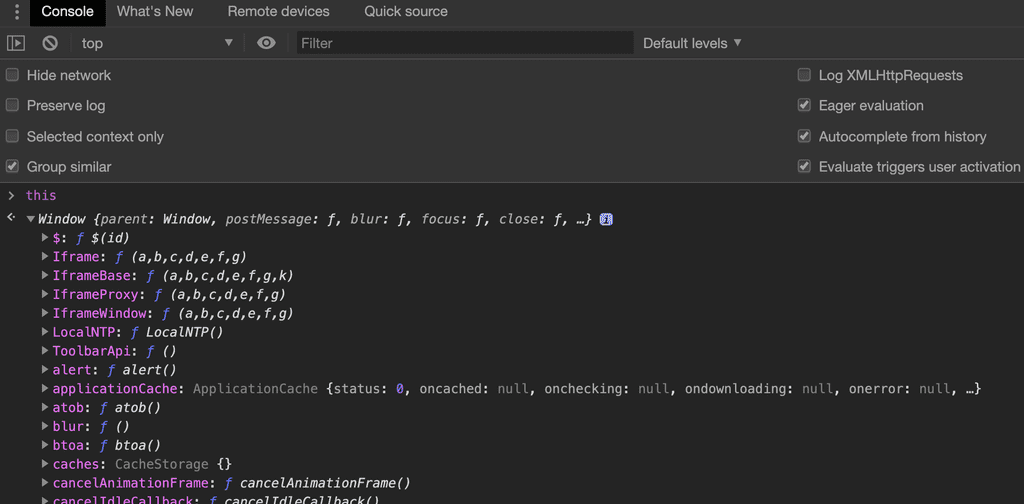Screen dimensions: 1024x504
Task: Click the info badge beside Window object
Action: [x=606, y=219]
